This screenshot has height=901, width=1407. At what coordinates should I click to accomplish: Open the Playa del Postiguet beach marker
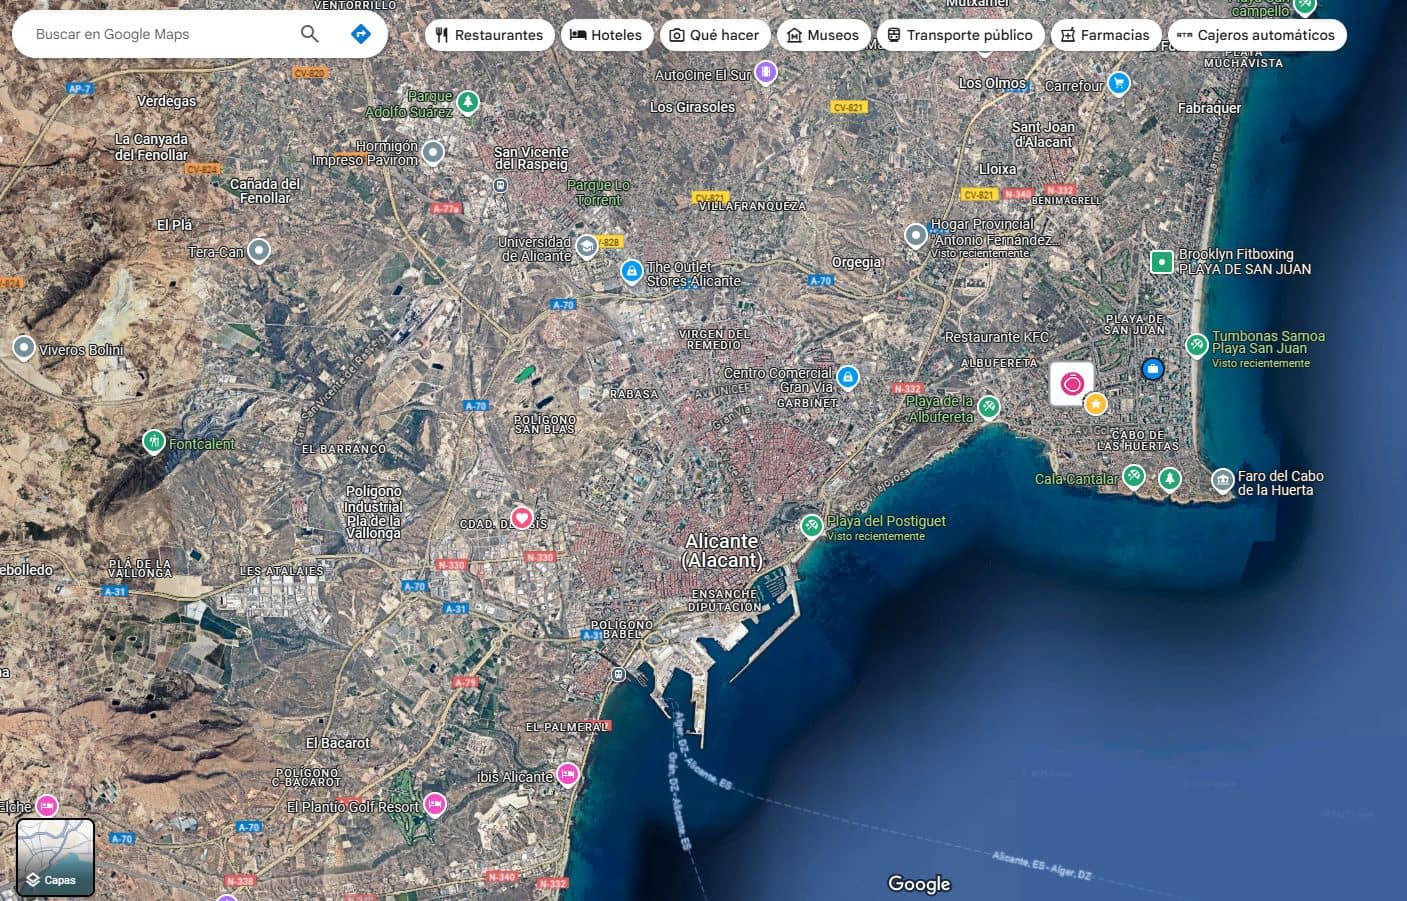point(812,525)
